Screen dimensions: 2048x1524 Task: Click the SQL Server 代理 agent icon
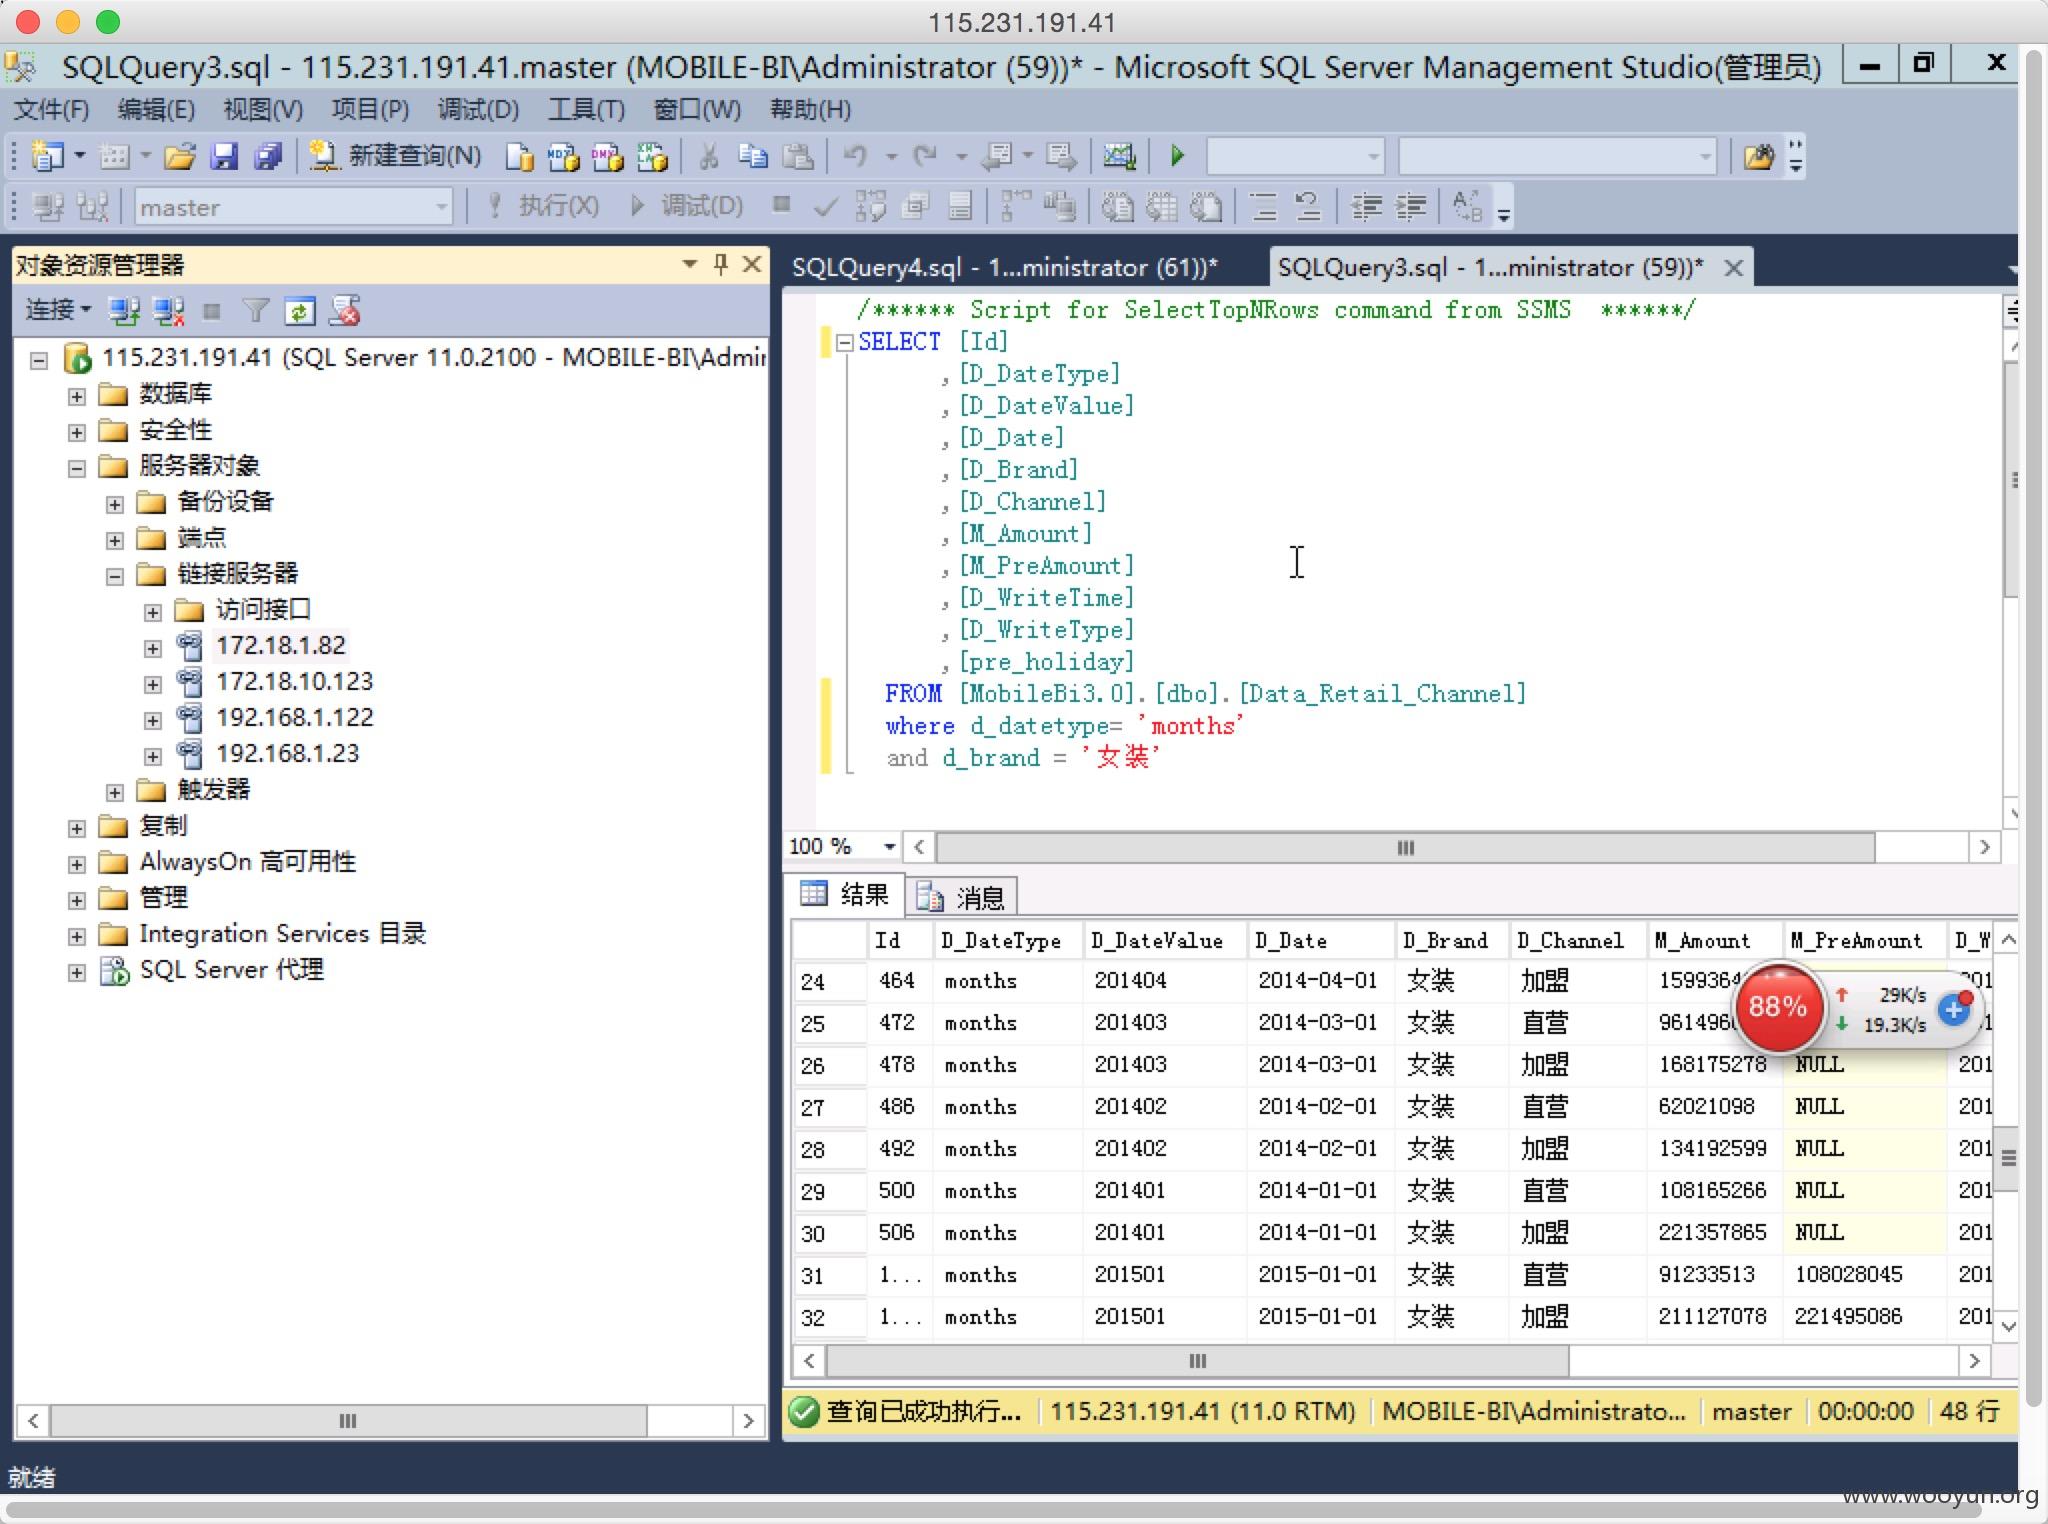point(114,970)
